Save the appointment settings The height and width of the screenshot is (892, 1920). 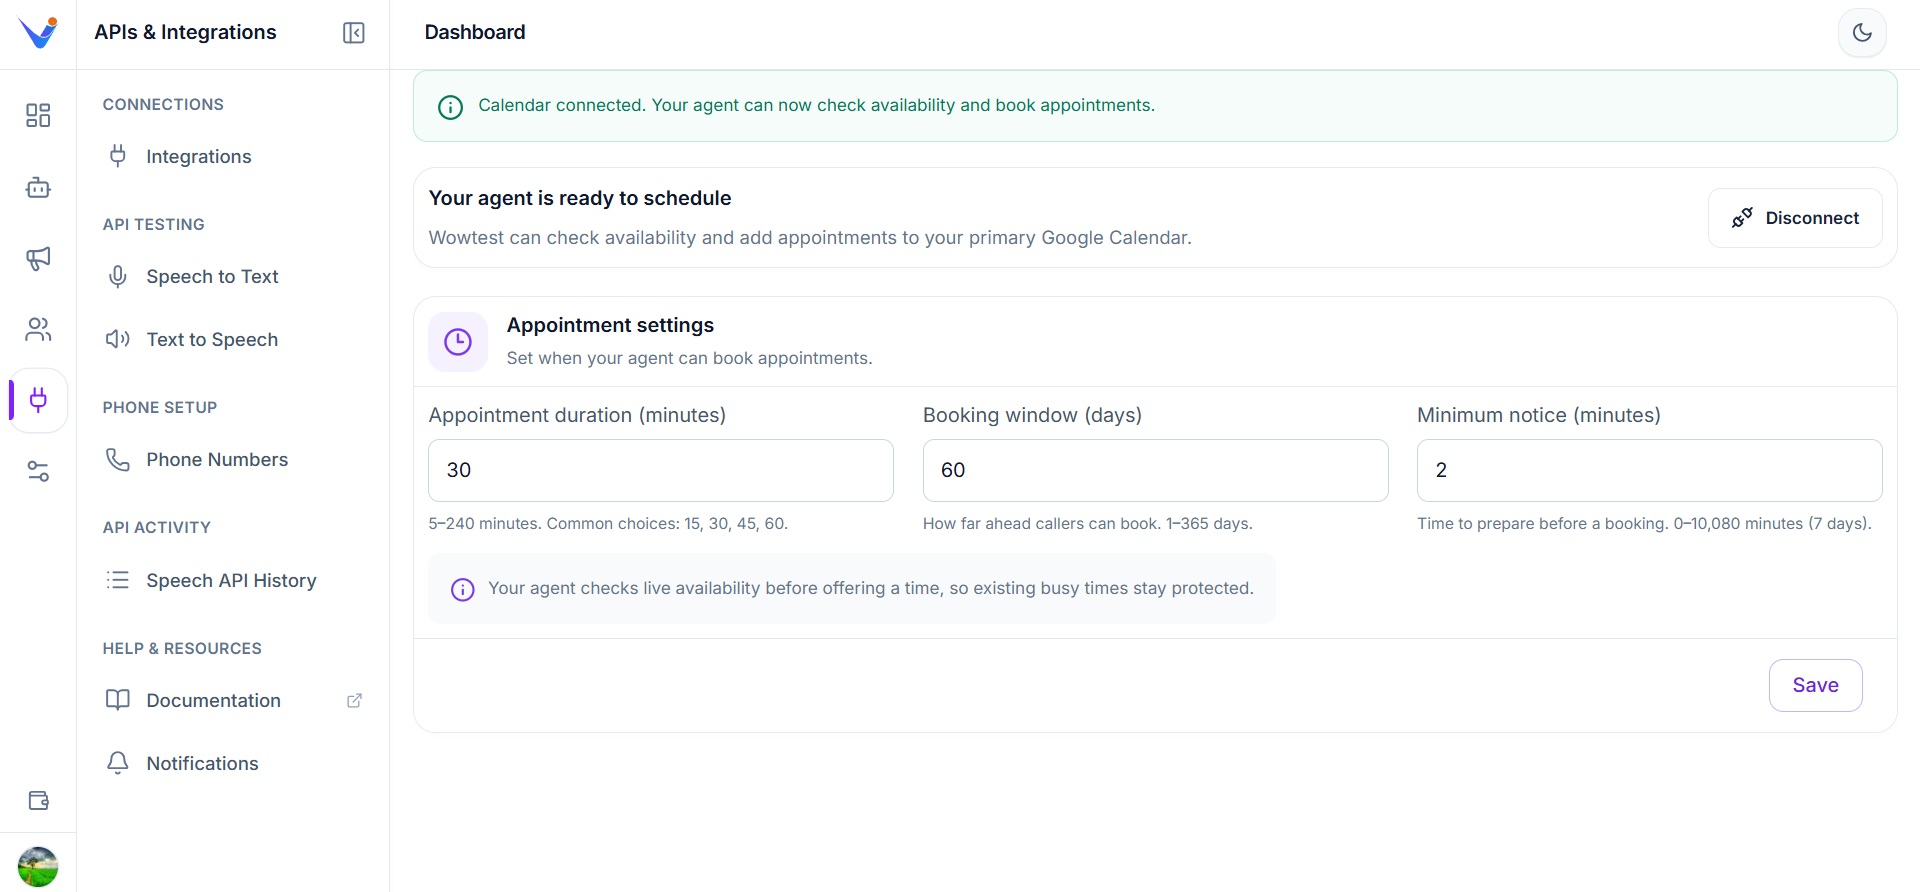point(1815,685)
